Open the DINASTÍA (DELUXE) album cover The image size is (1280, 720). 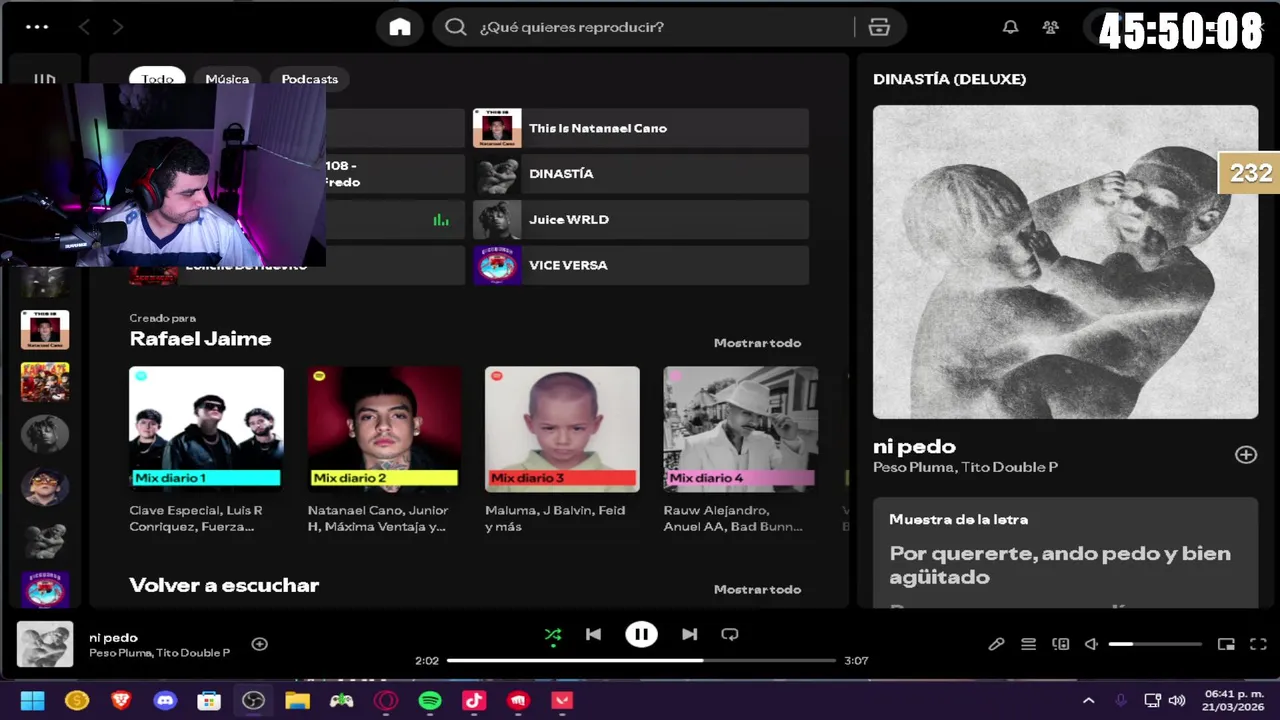[x=1065, y=262]
